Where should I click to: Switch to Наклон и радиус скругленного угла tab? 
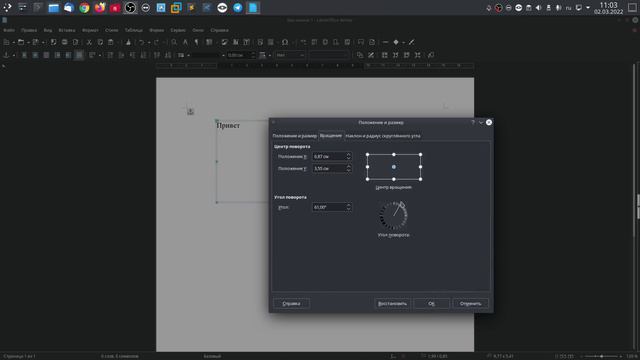pos(383,136)
